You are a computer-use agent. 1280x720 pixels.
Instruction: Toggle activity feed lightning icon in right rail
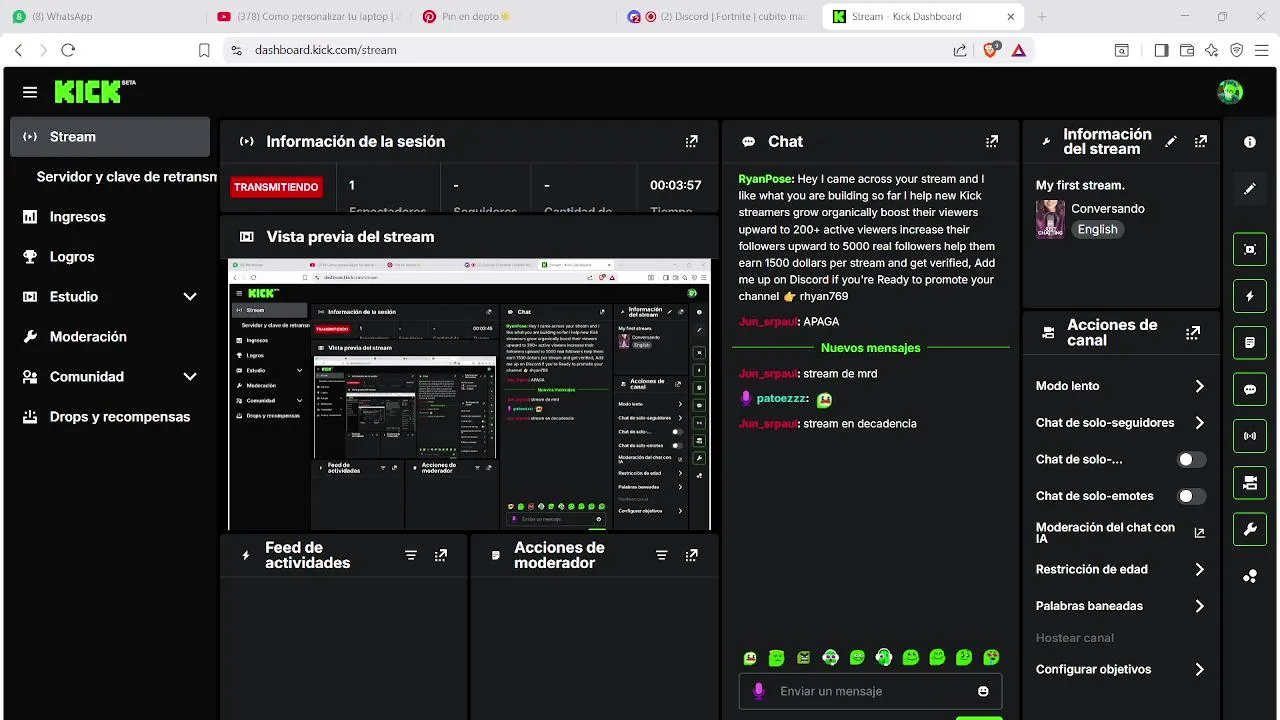coord(1250,296)
